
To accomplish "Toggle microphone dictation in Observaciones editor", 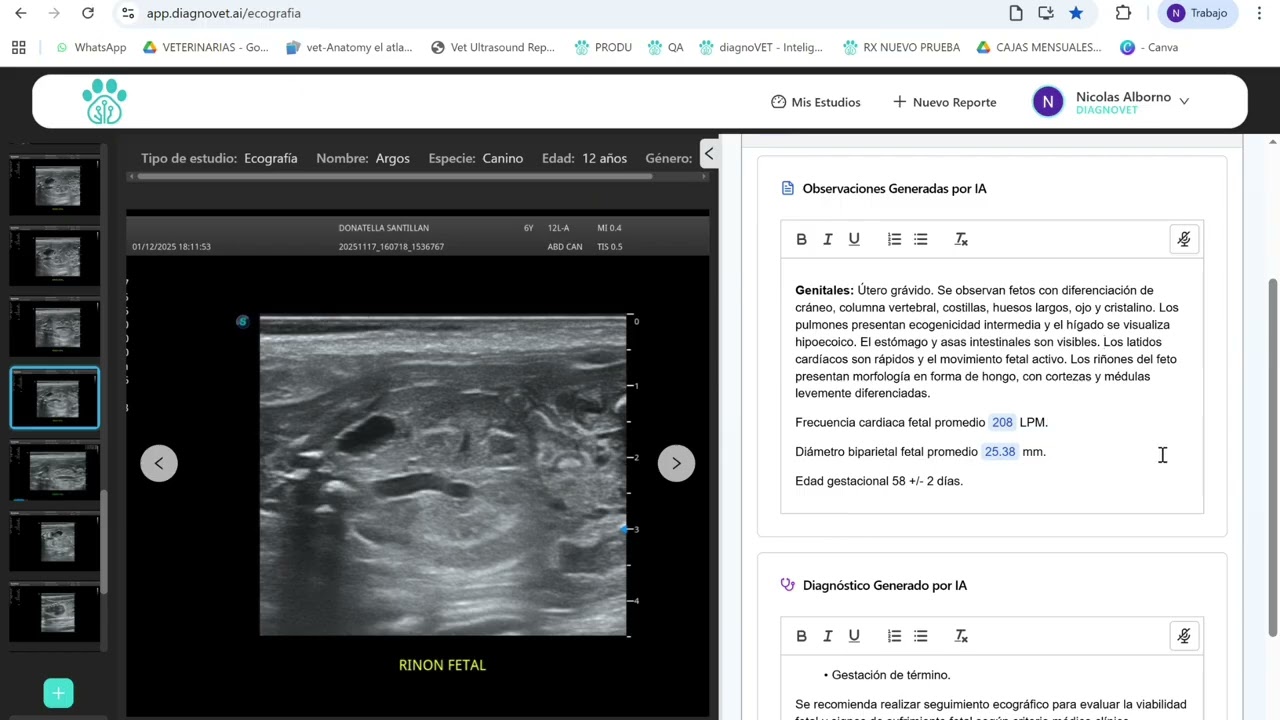I will (1184, 239).
